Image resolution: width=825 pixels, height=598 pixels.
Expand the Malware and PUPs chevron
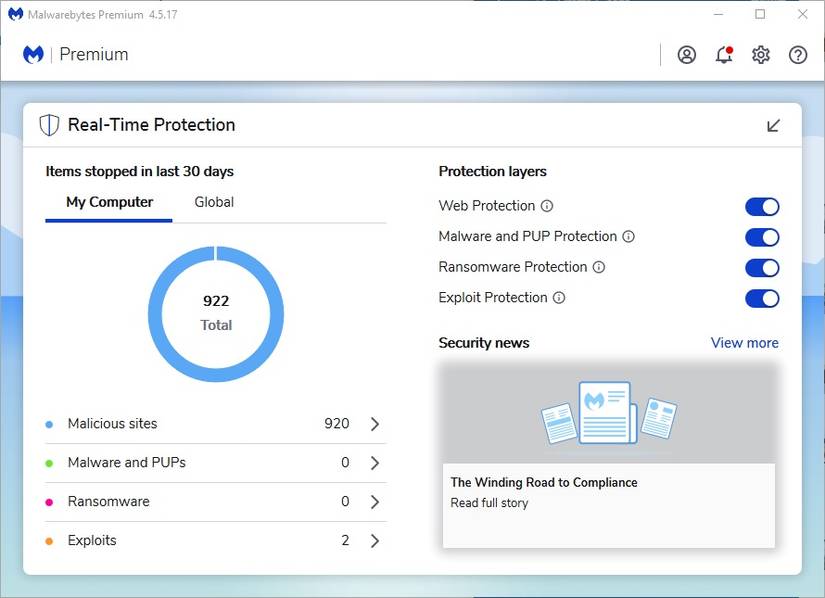(375, 463)
